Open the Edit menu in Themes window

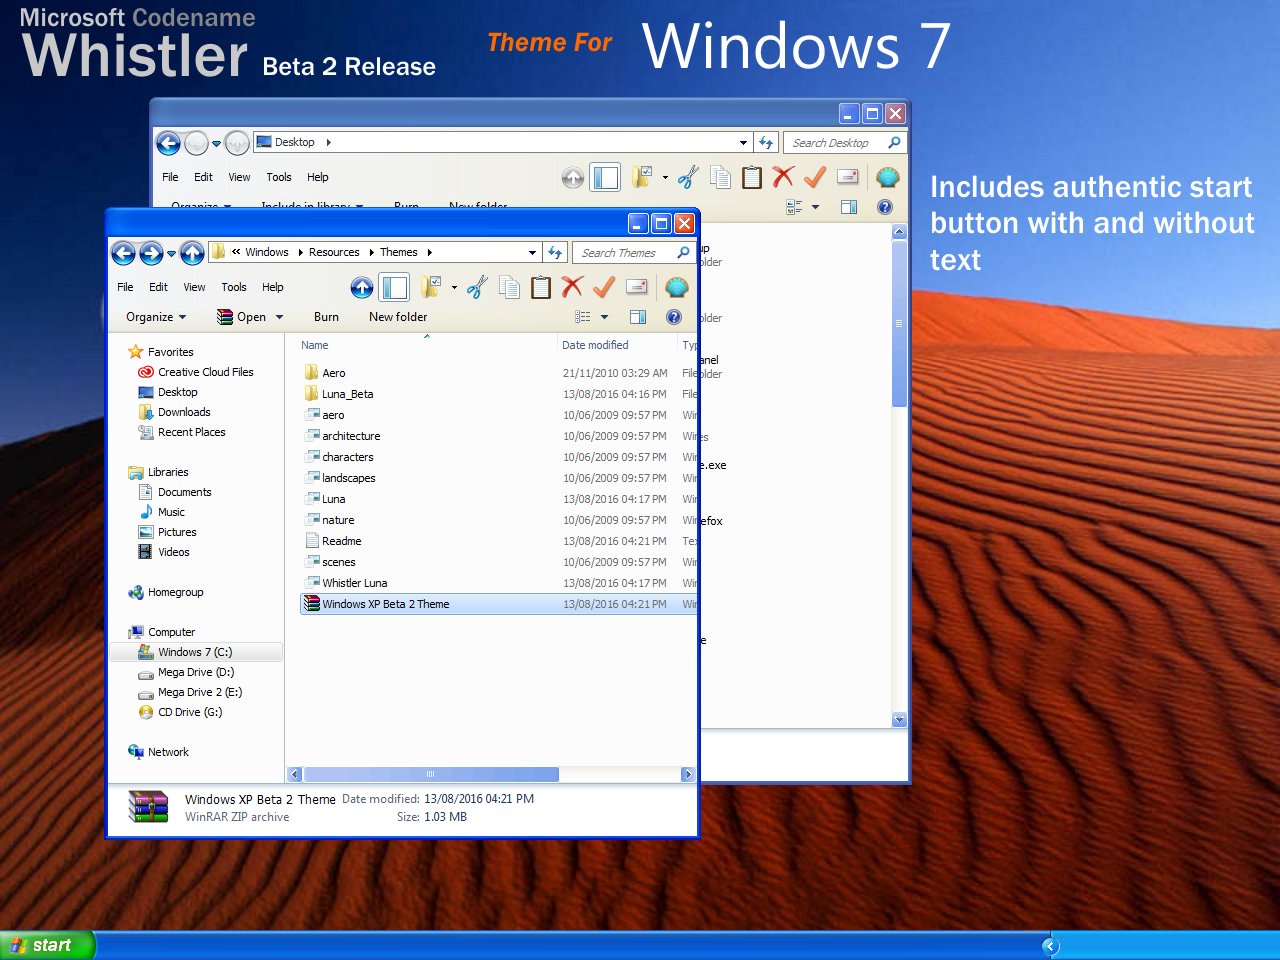pos(158,287)
